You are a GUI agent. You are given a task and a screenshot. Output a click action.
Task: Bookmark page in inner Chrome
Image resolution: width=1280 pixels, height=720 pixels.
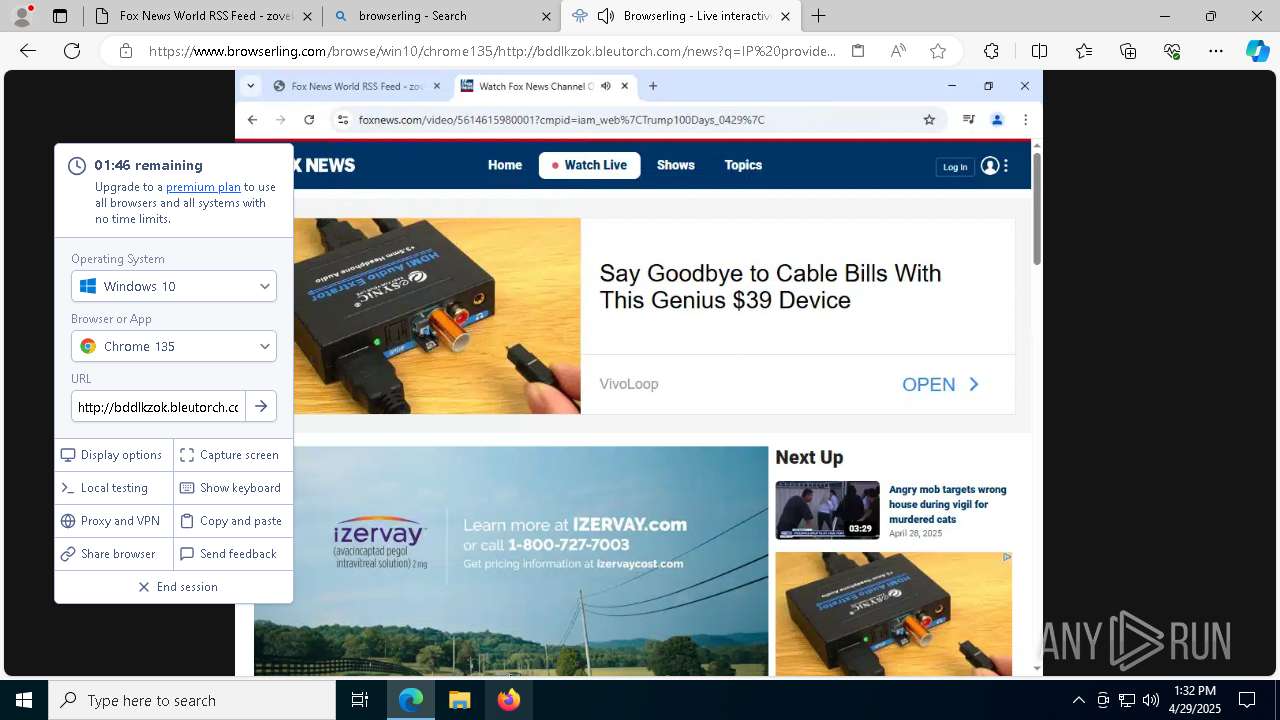pyautogui.click(x=929, y=120)
